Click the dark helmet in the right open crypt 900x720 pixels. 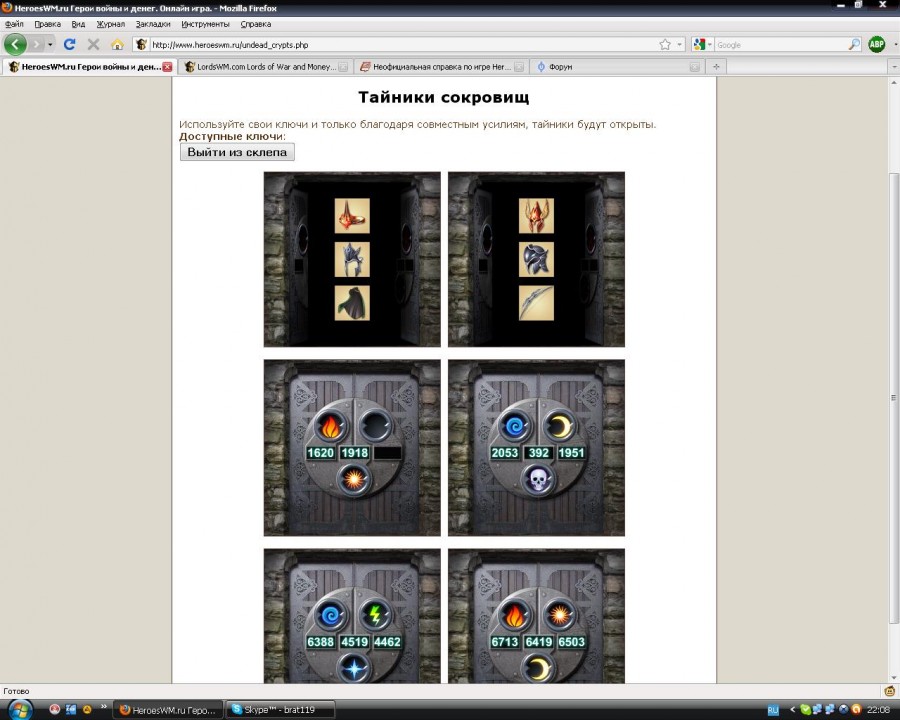point(536,259)
